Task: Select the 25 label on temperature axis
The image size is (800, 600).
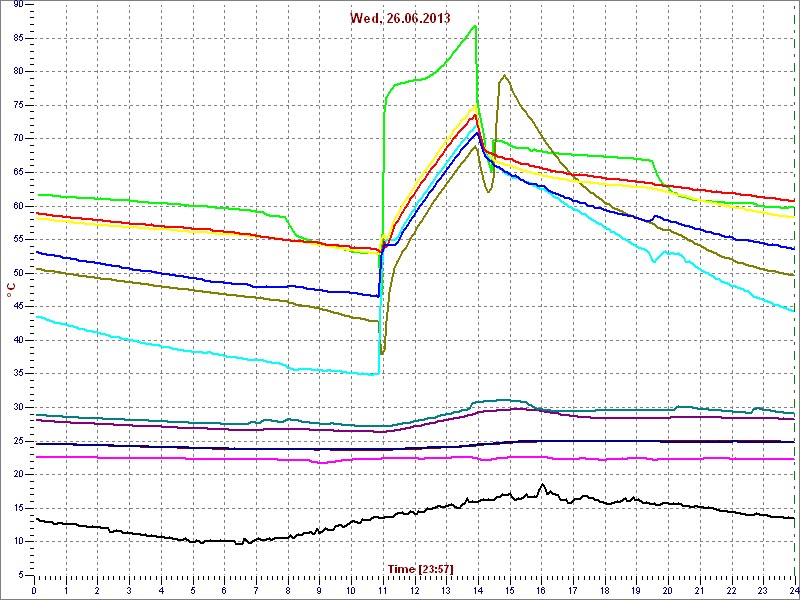Action: 18,441
